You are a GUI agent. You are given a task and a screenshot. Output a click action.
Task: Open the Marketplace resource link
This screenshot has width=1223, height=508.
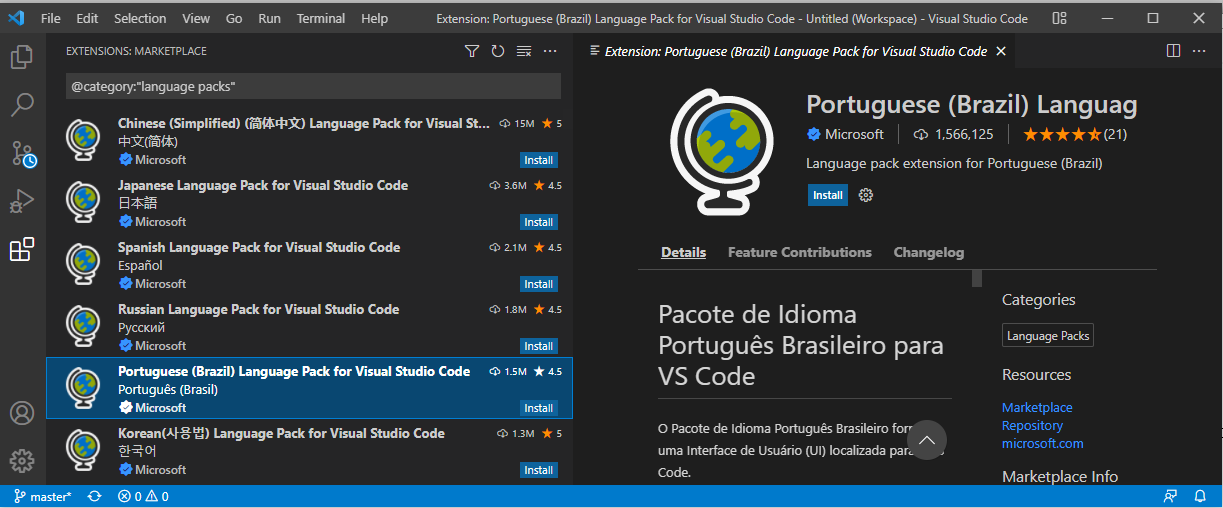click(x=1037, y=407)
